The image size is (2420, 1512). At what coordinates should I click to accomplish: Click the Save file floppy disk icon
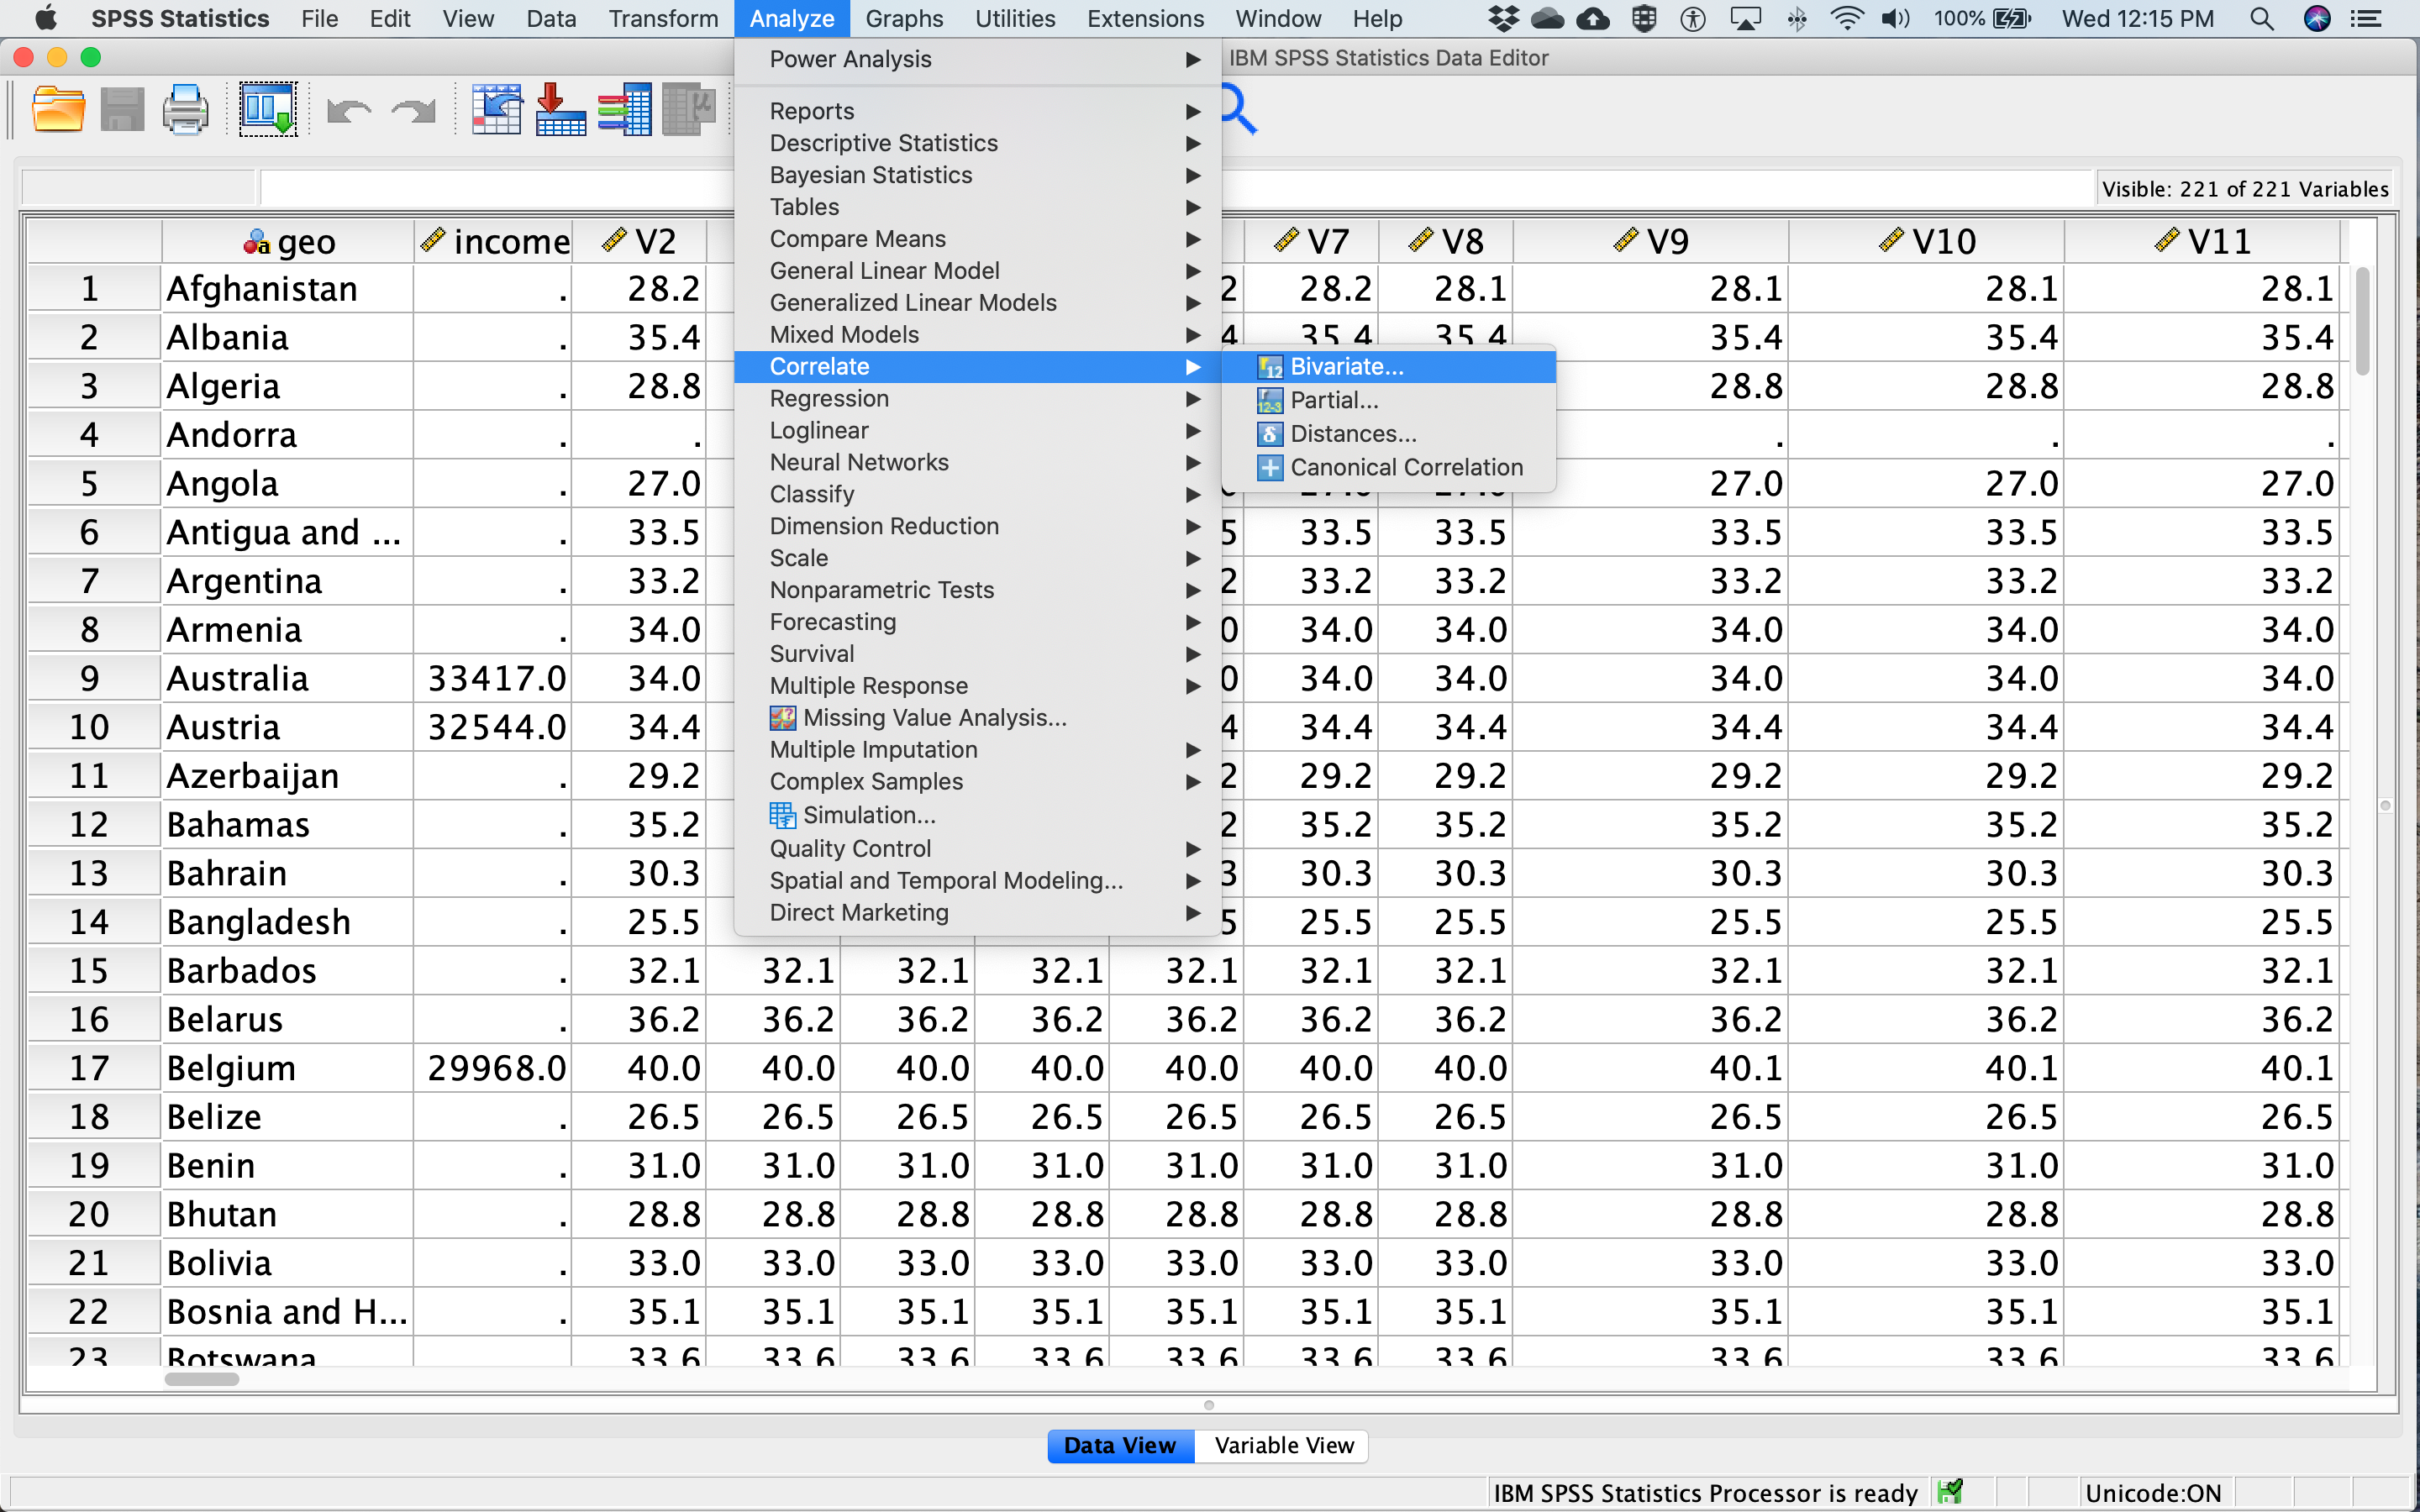pyautogui.click(x=122, y=110)
